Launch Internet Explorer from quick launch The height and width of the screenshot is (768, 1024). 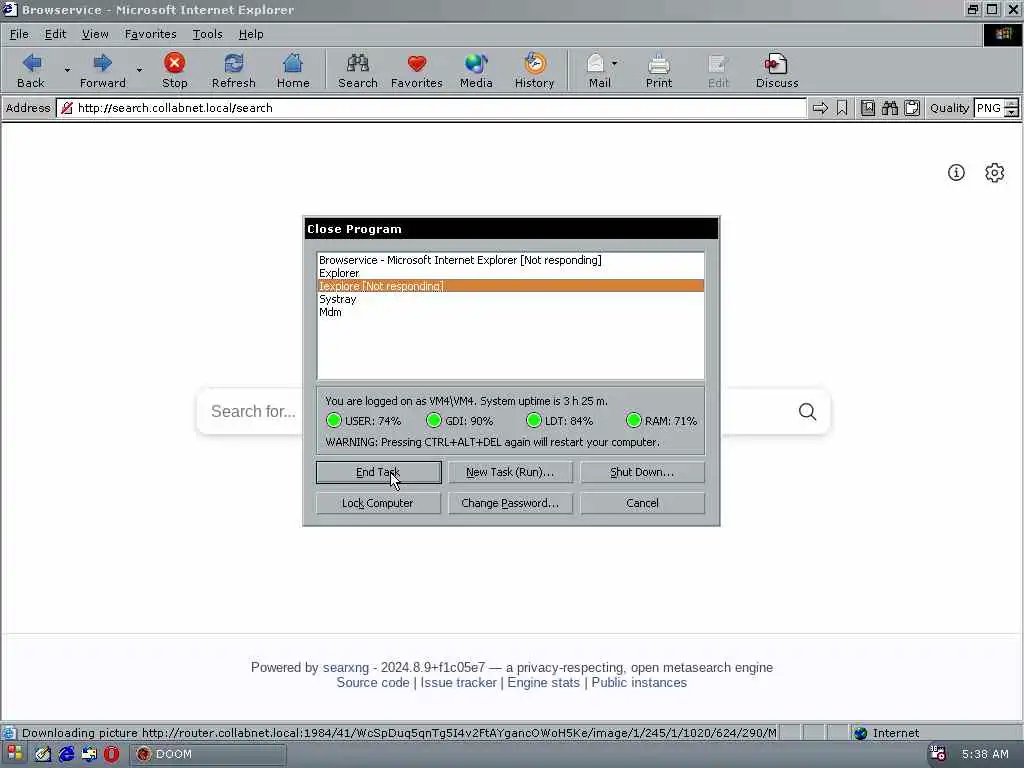(x=67, y=754)
